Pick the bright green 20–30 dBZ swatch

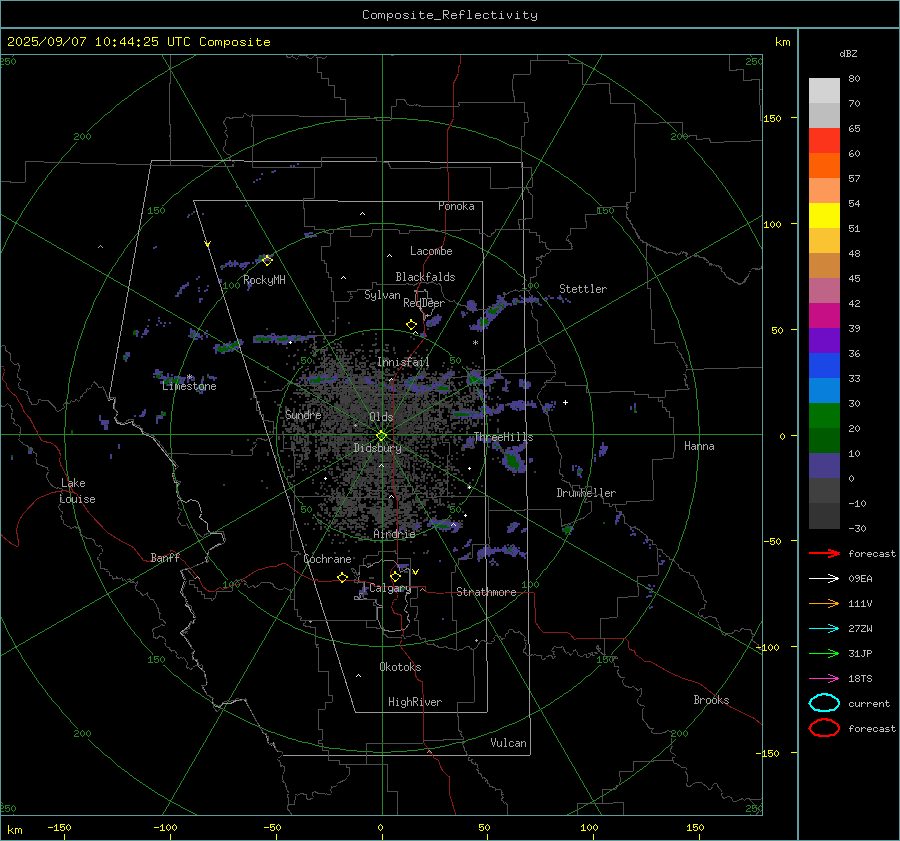824,415
